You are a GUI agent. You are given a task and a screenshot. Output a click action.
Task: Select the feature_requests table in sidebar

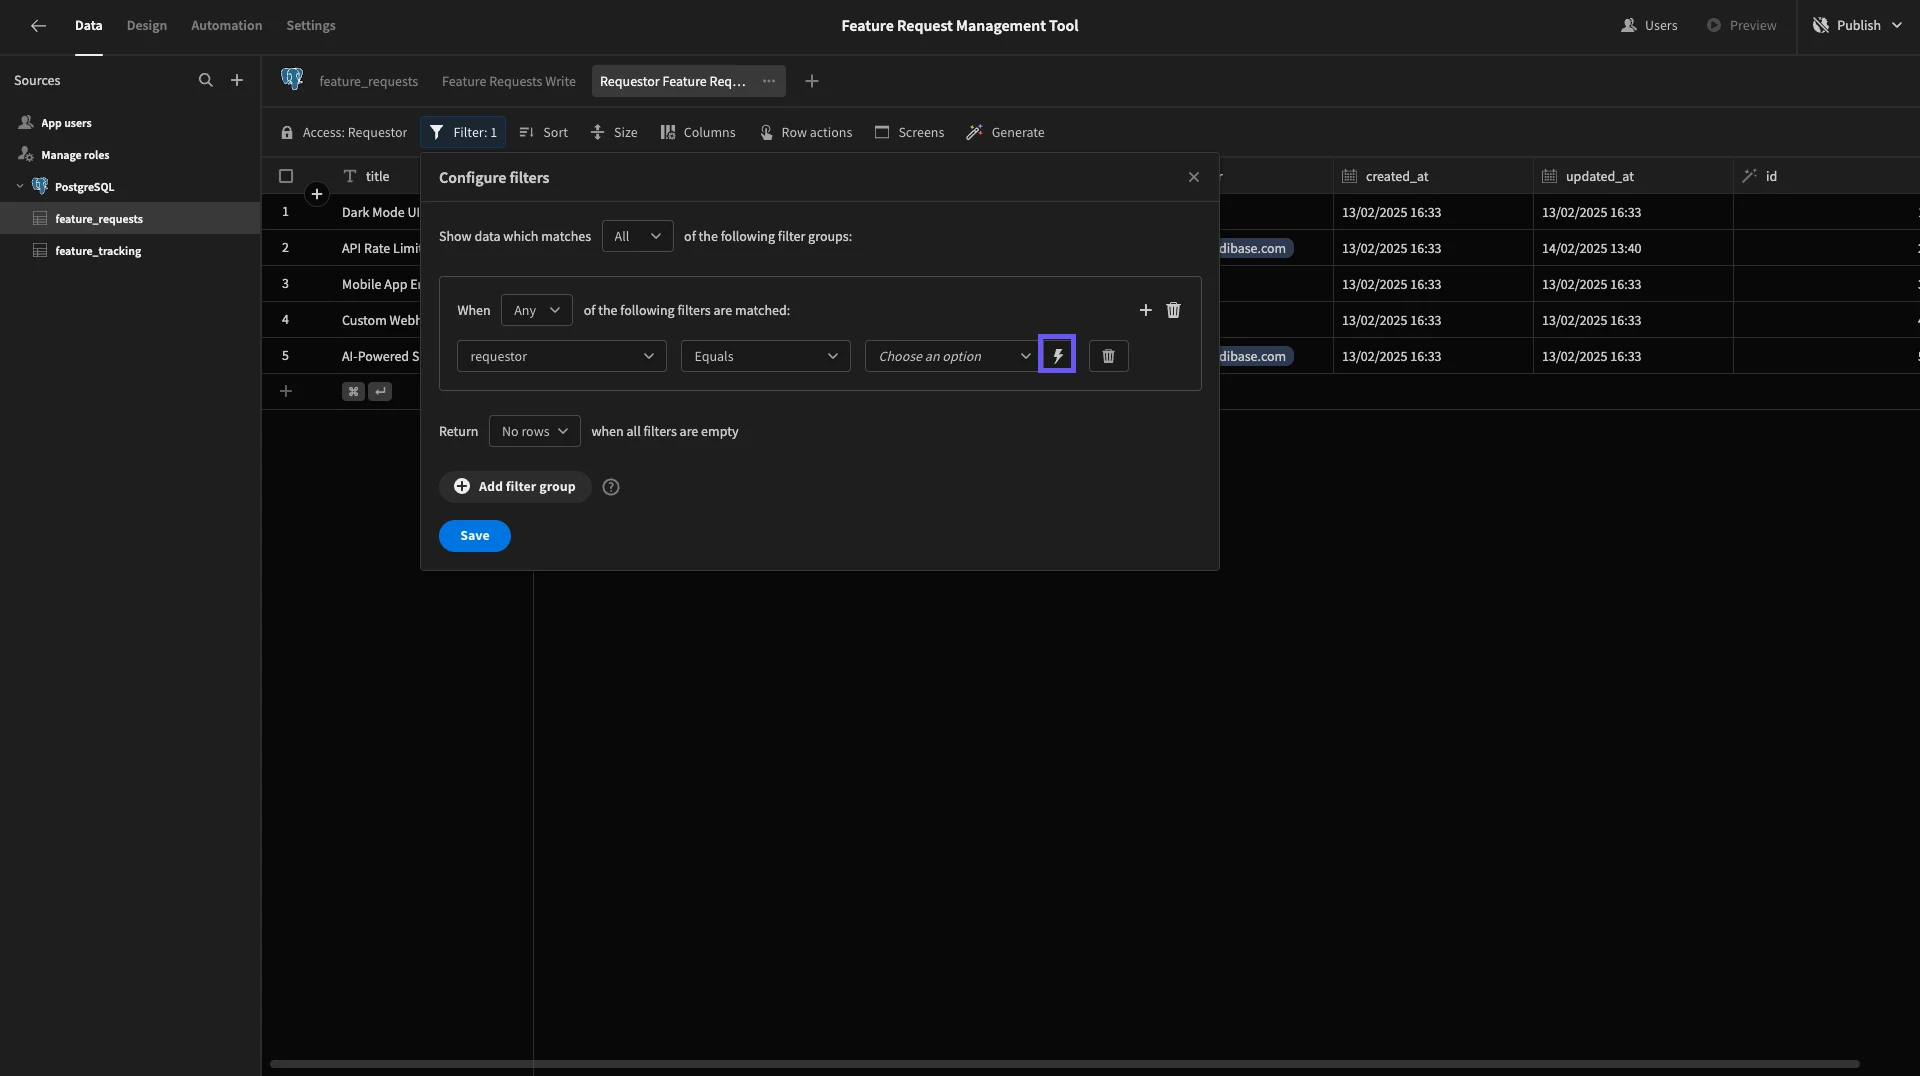coord(130,218)
